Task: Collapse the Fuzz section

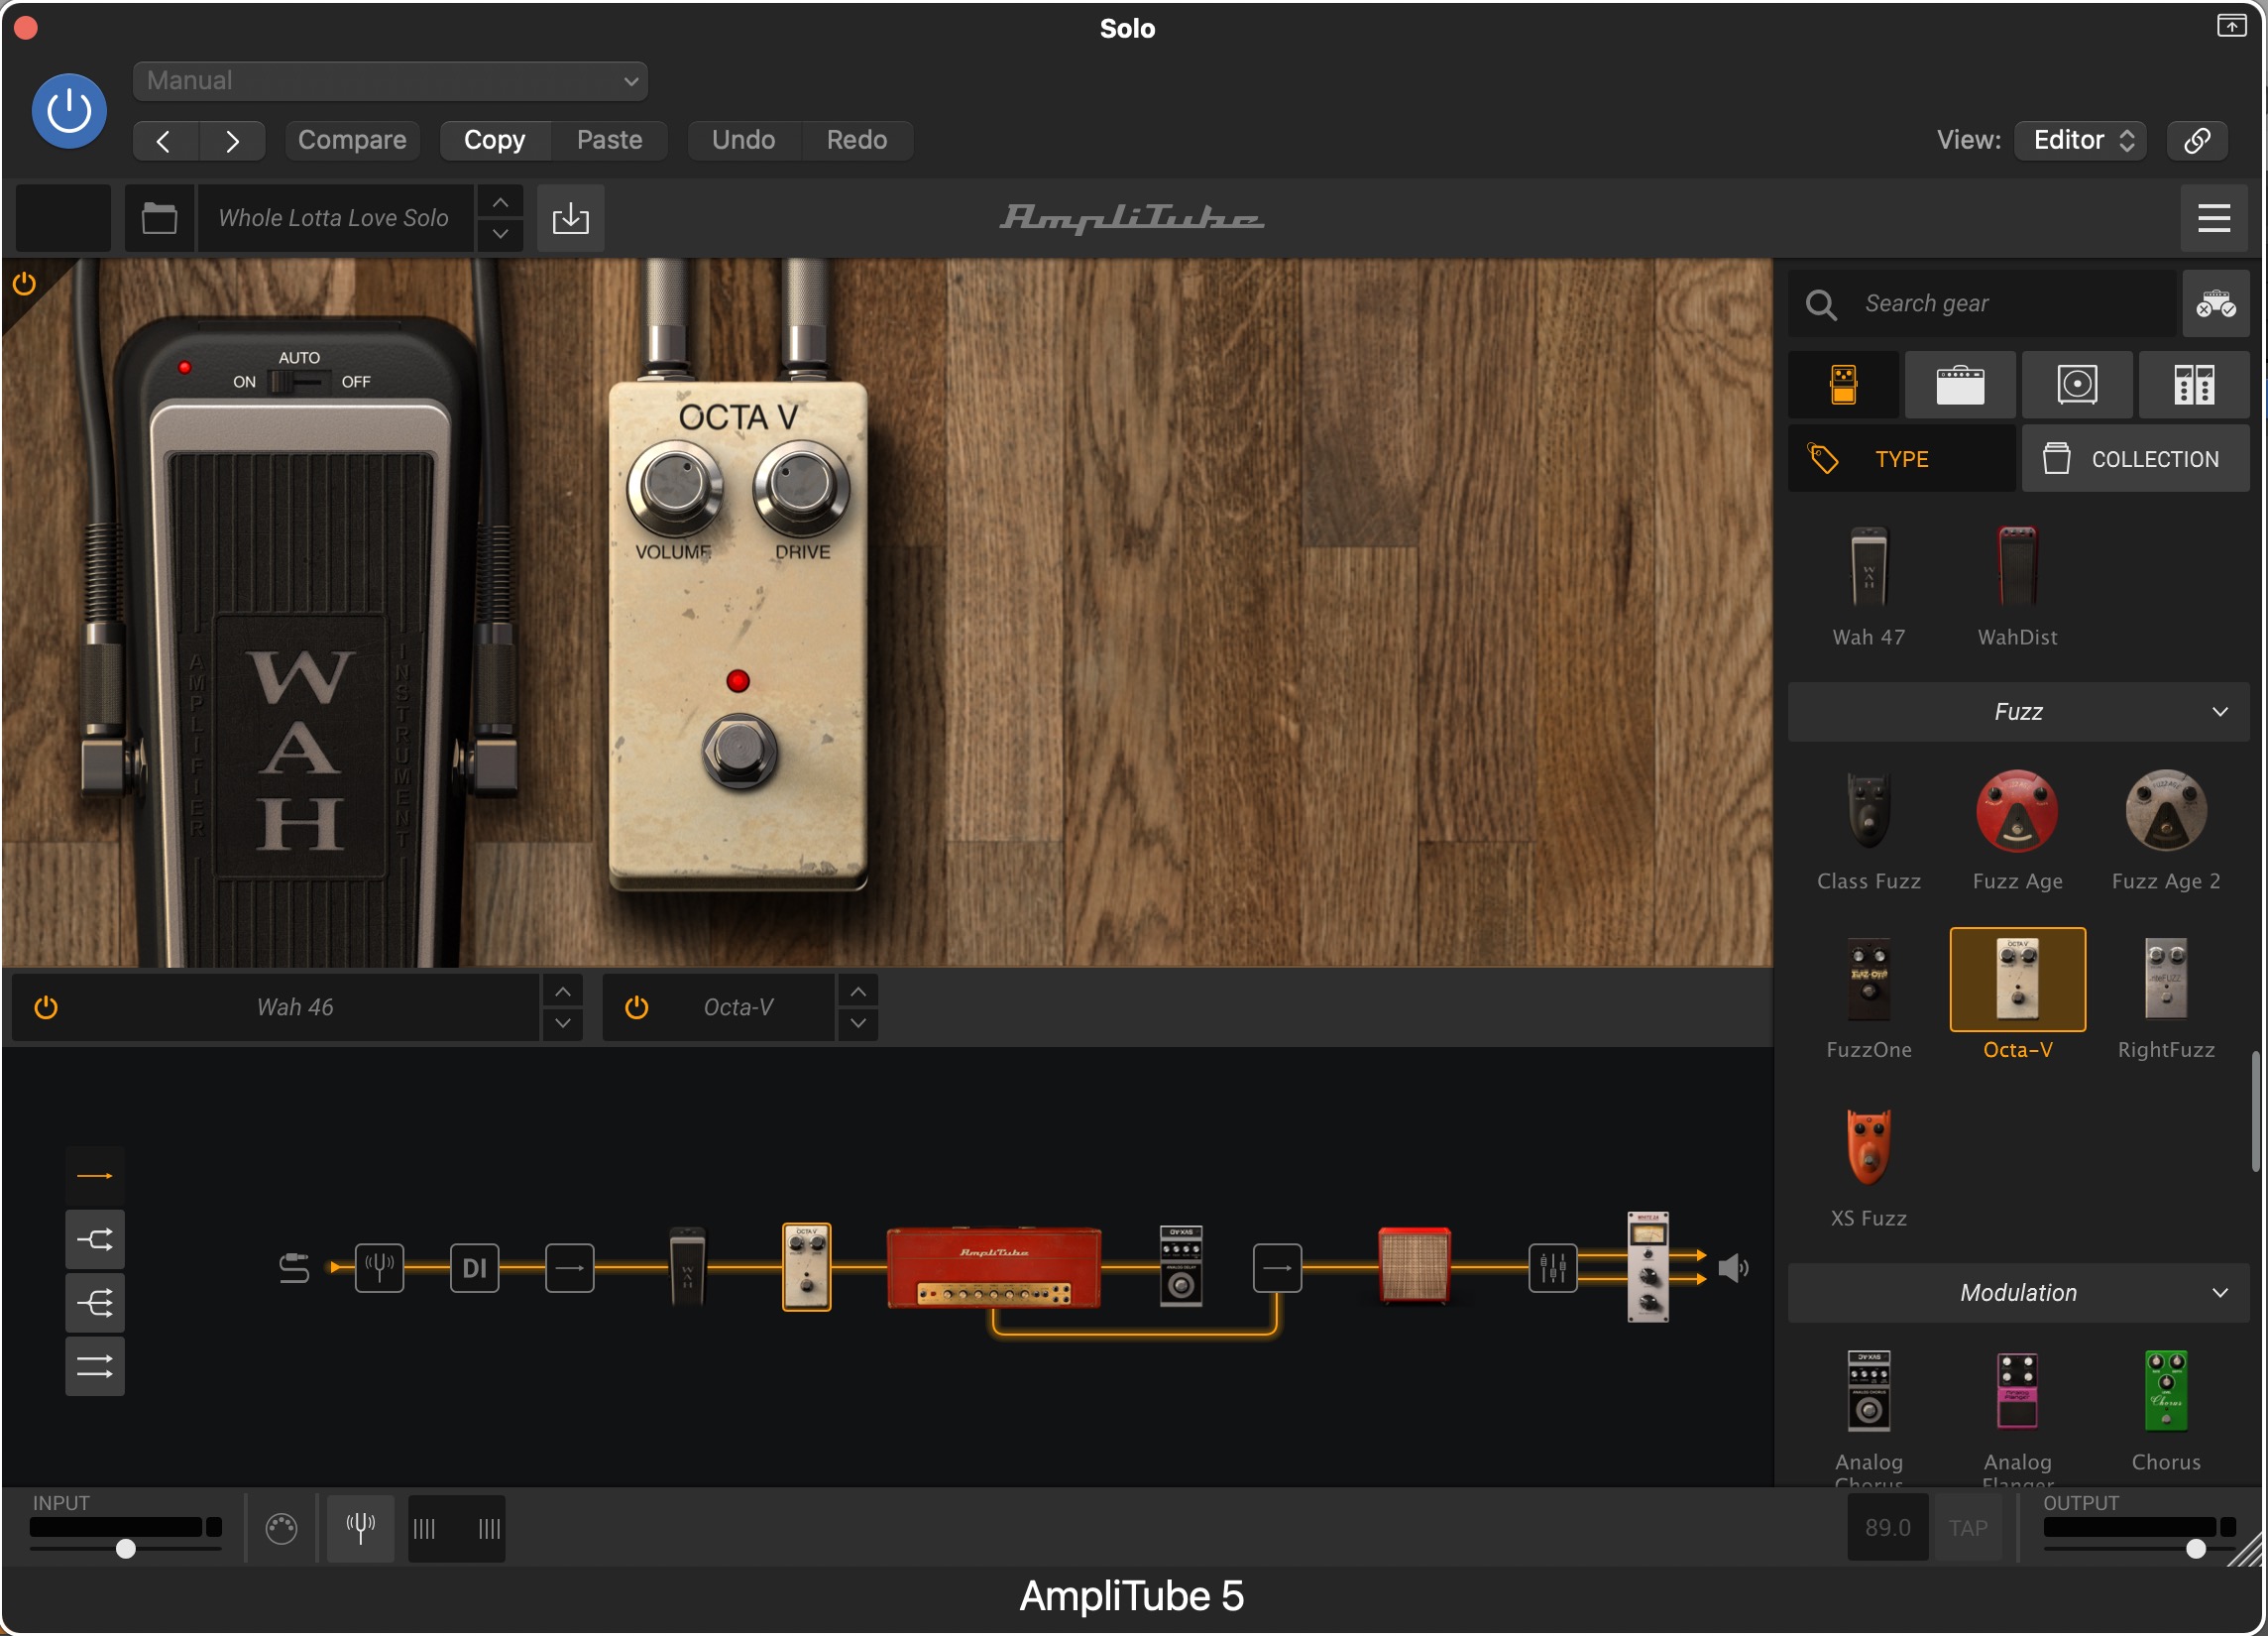Action: coord(2018,712)
